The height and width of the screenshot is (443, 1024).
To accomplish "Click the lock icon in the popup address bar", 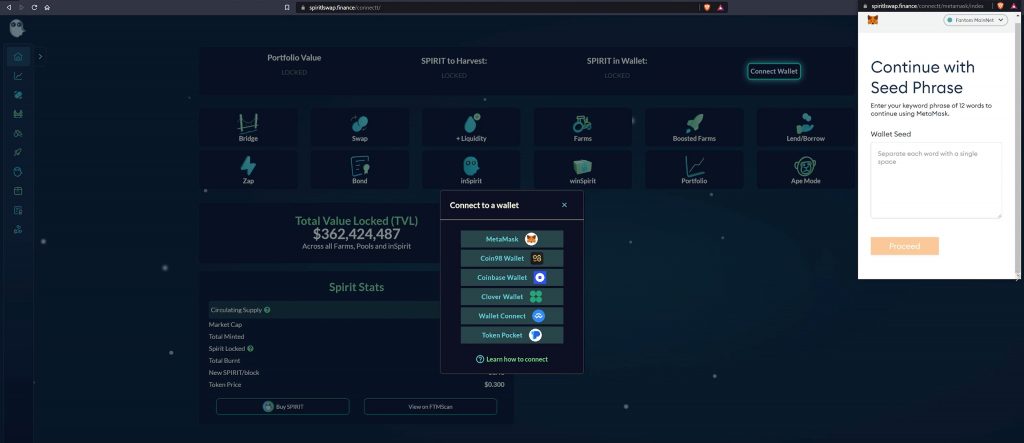I will (x=865, y=5).
